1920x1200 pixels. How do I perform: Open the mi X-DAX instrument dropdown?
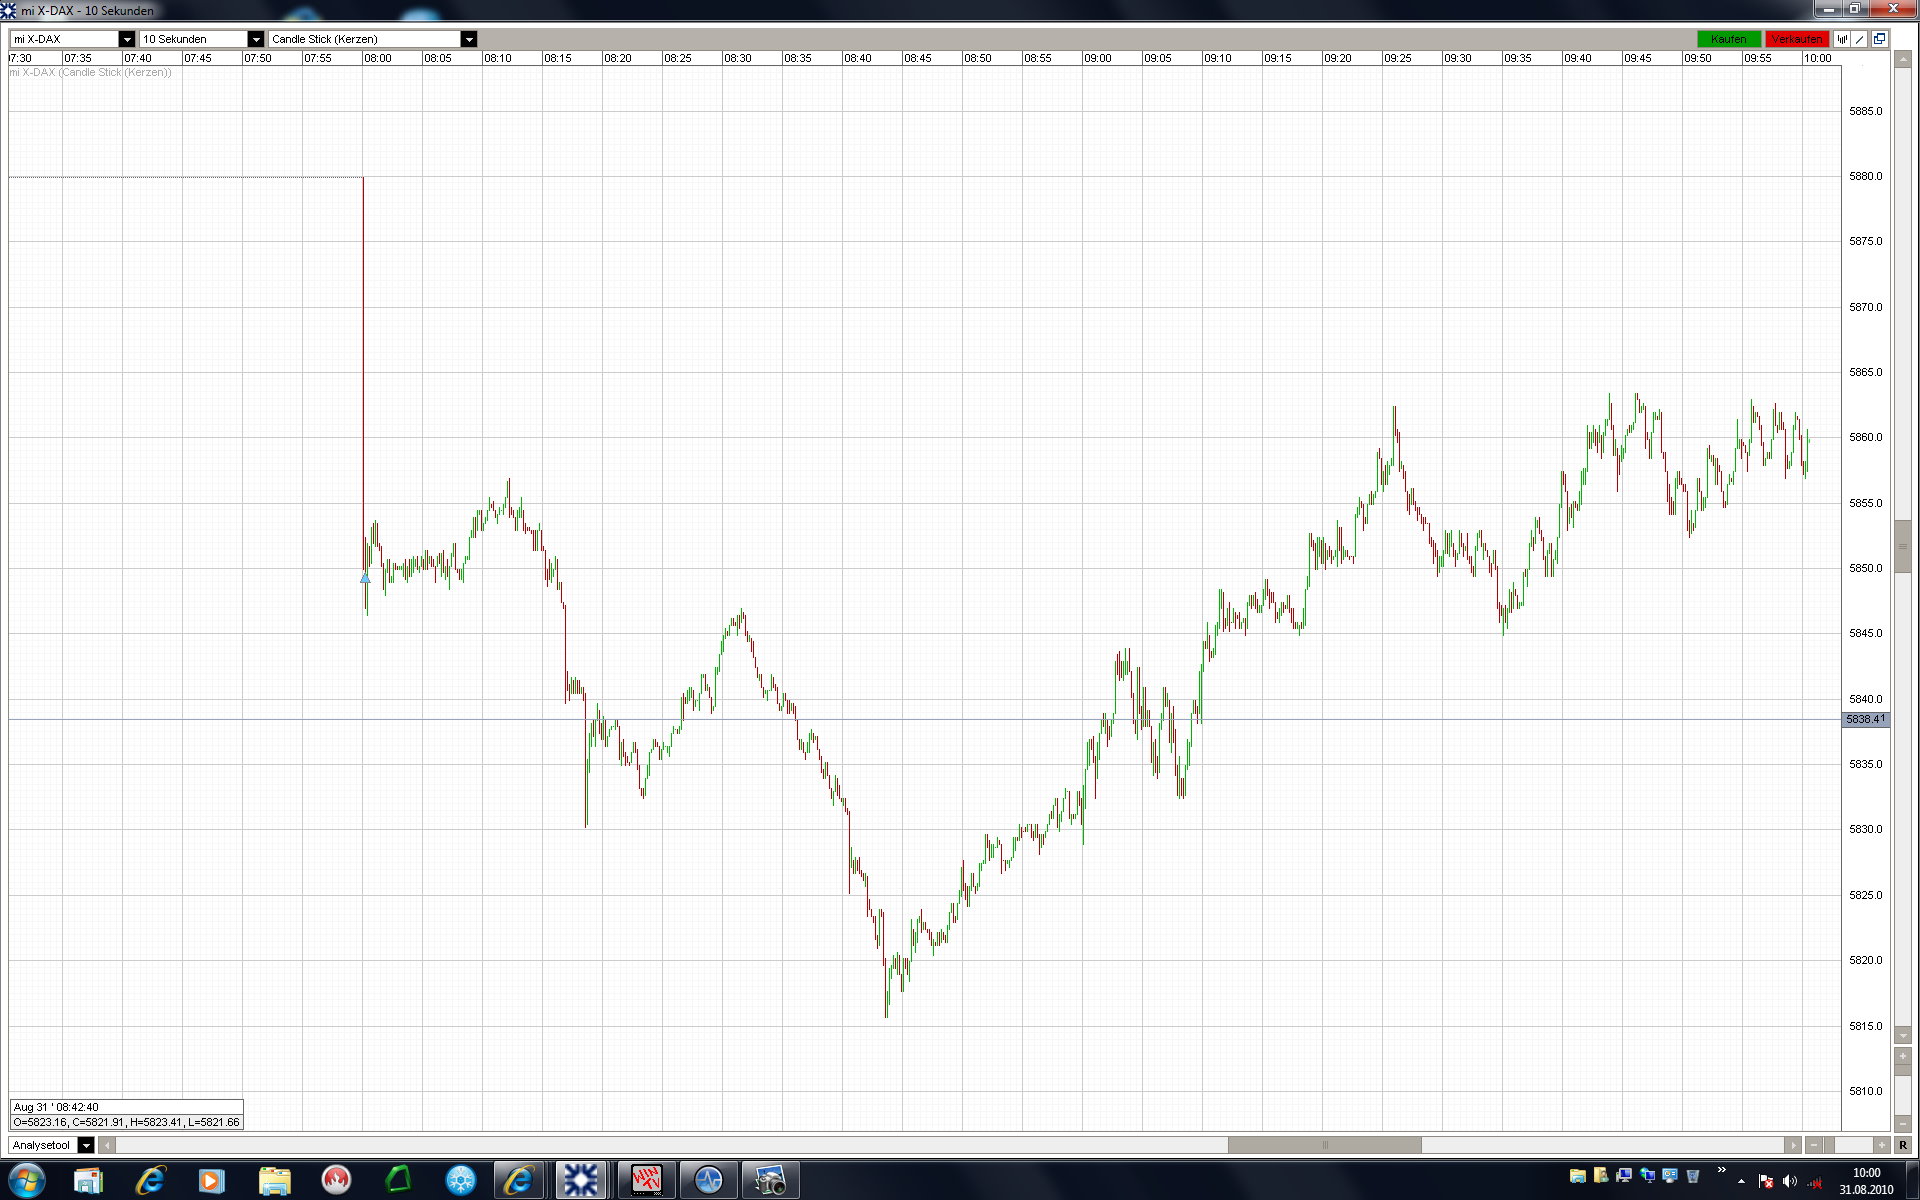(126, 39)
